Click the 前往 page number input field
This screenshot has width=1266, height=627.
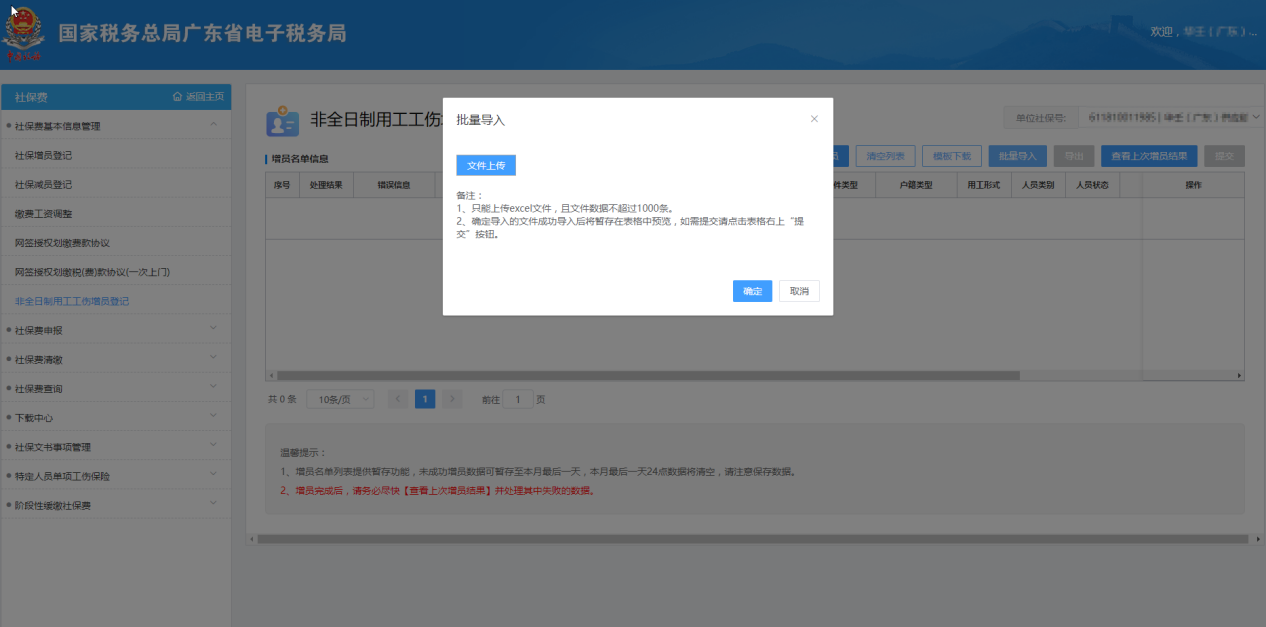pyautogui.click(x=517, y=399)
